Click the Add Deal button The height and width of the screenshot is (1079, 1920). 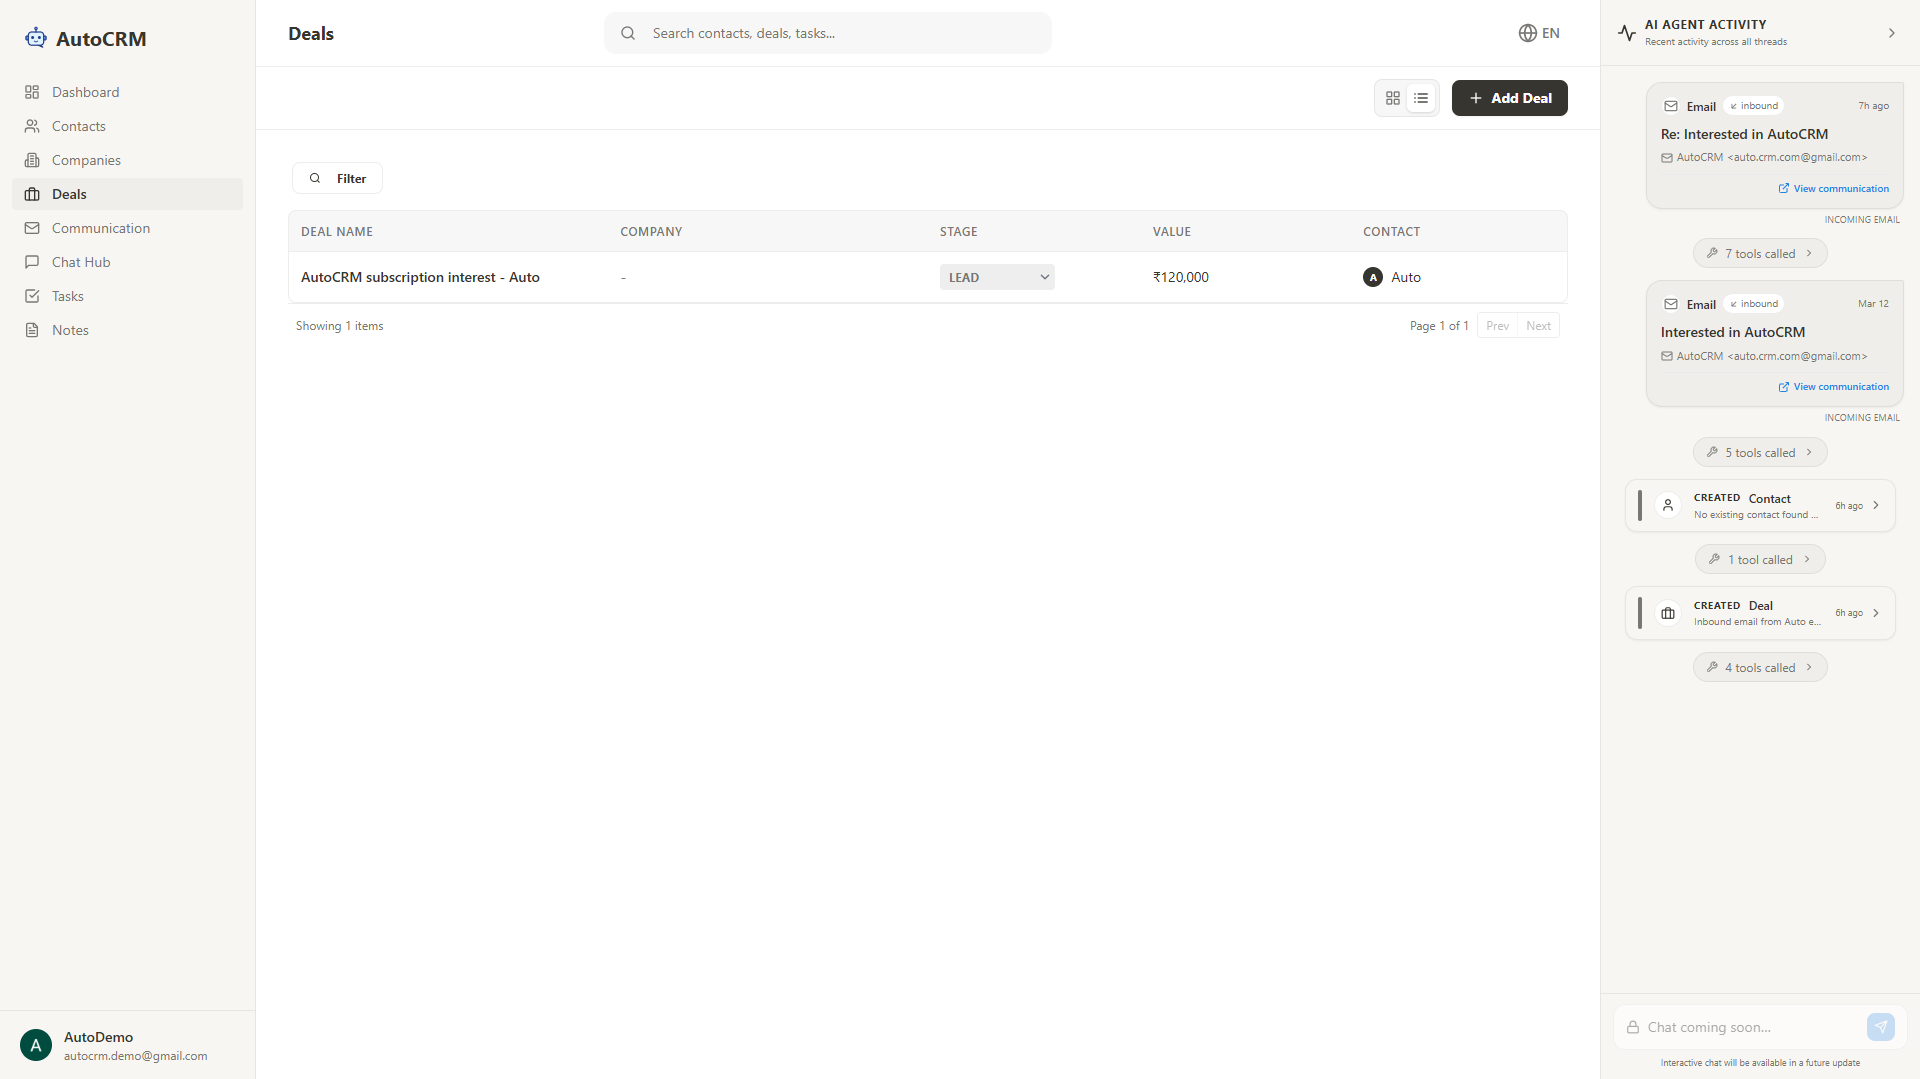tap(1510, 98)
